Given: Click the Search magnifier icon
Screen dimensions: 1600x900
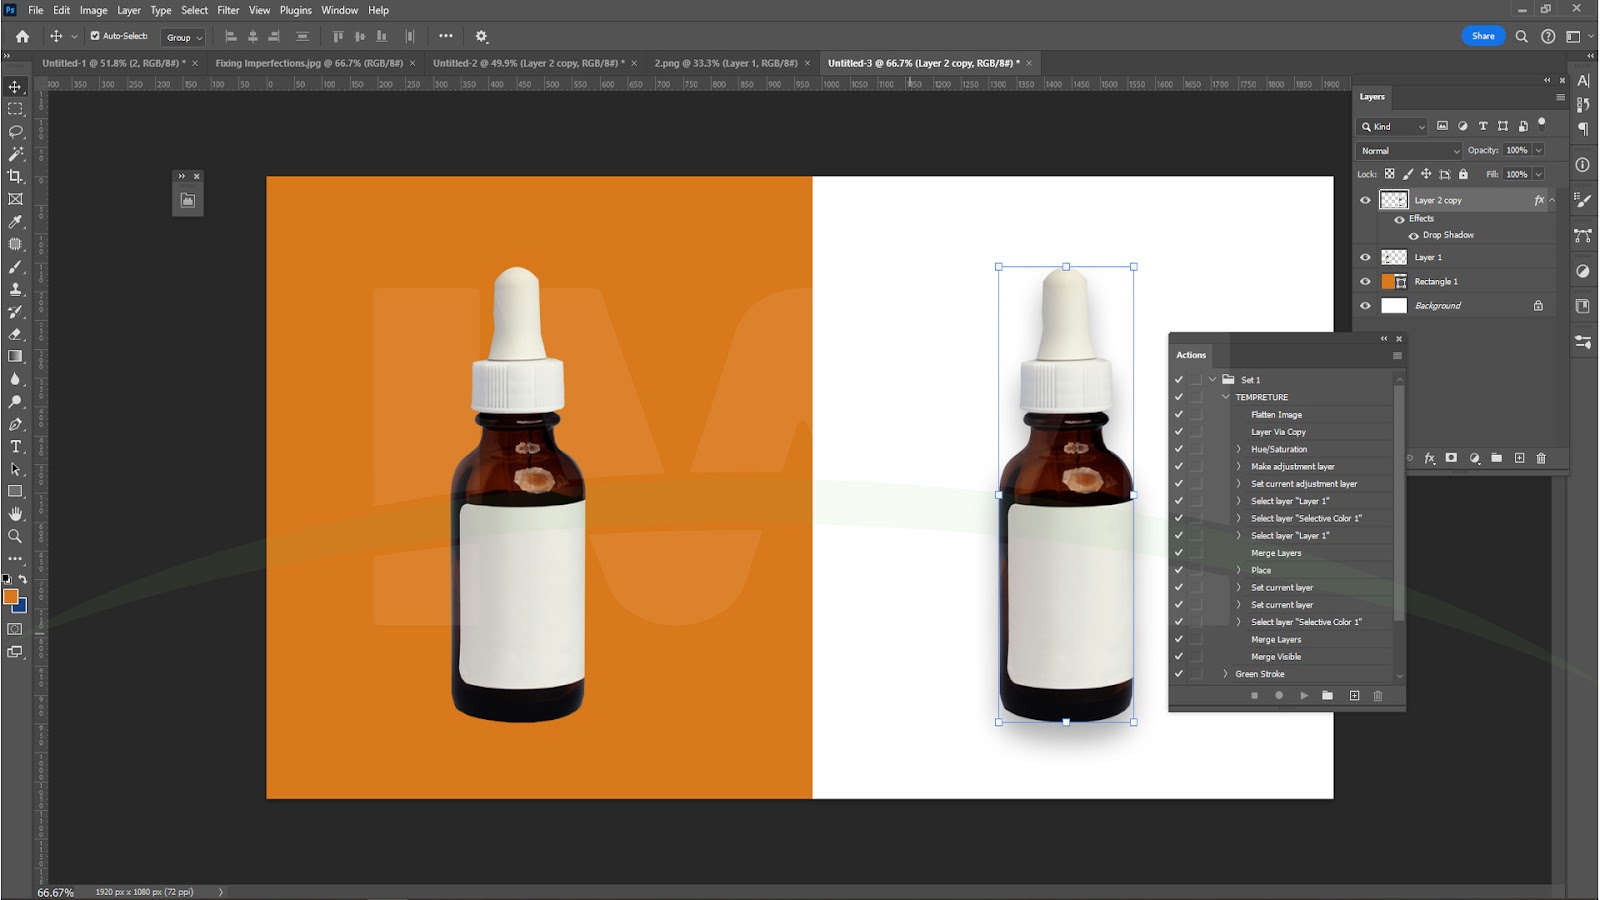Looking at the screenshot, I should click(1521, 36).
